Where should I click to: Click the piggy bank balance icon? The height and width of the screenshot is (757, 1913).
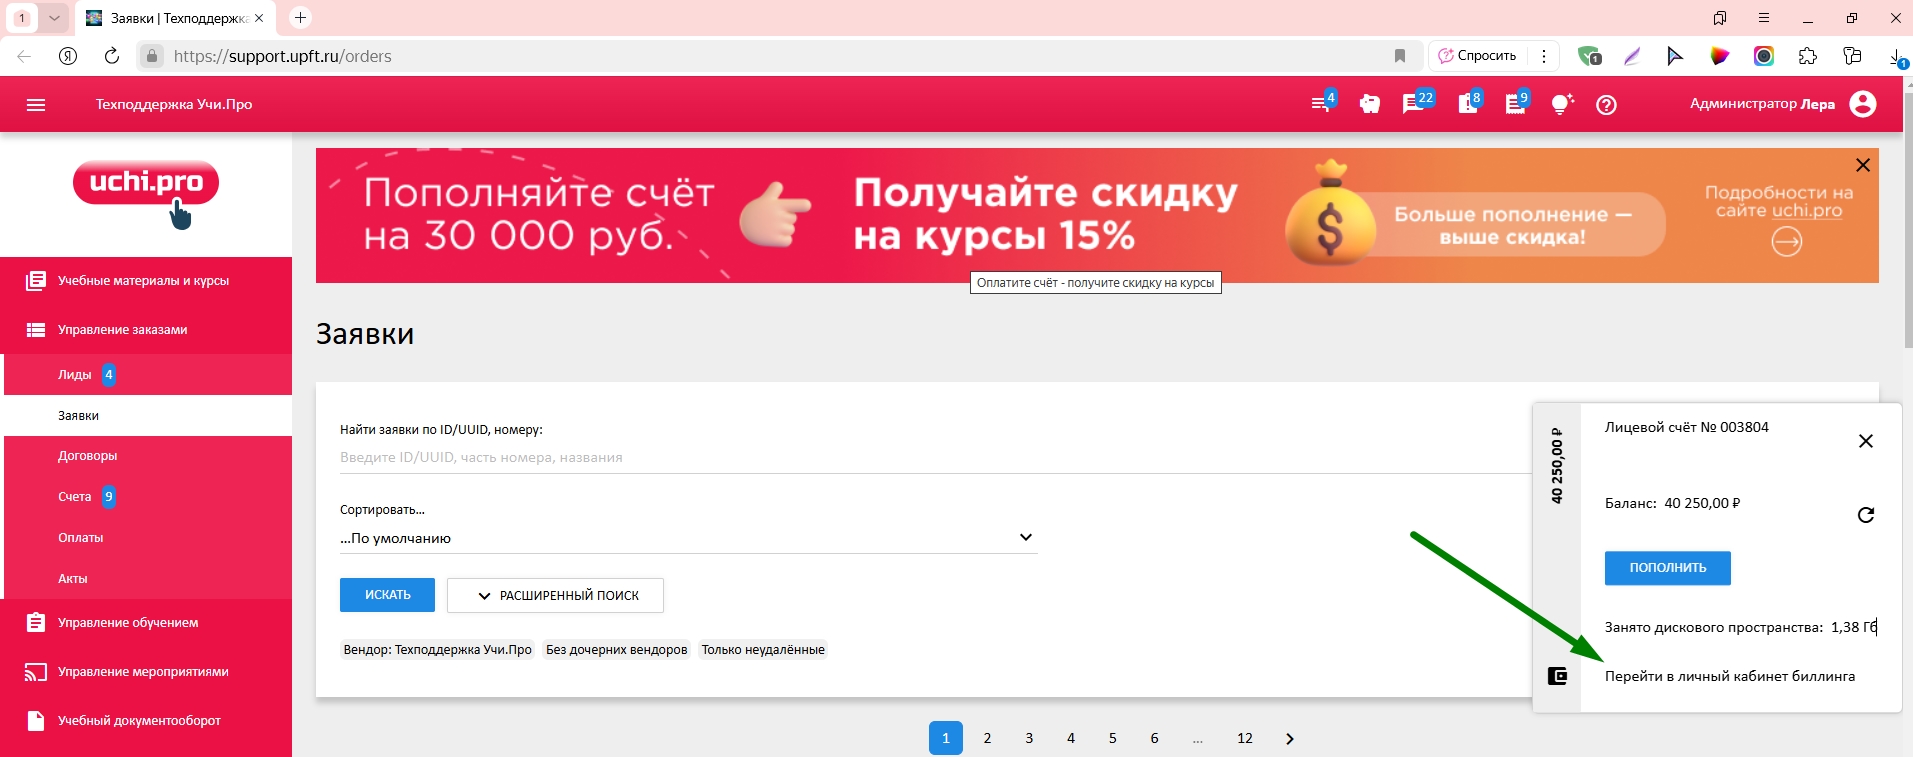click(1370, 104)
